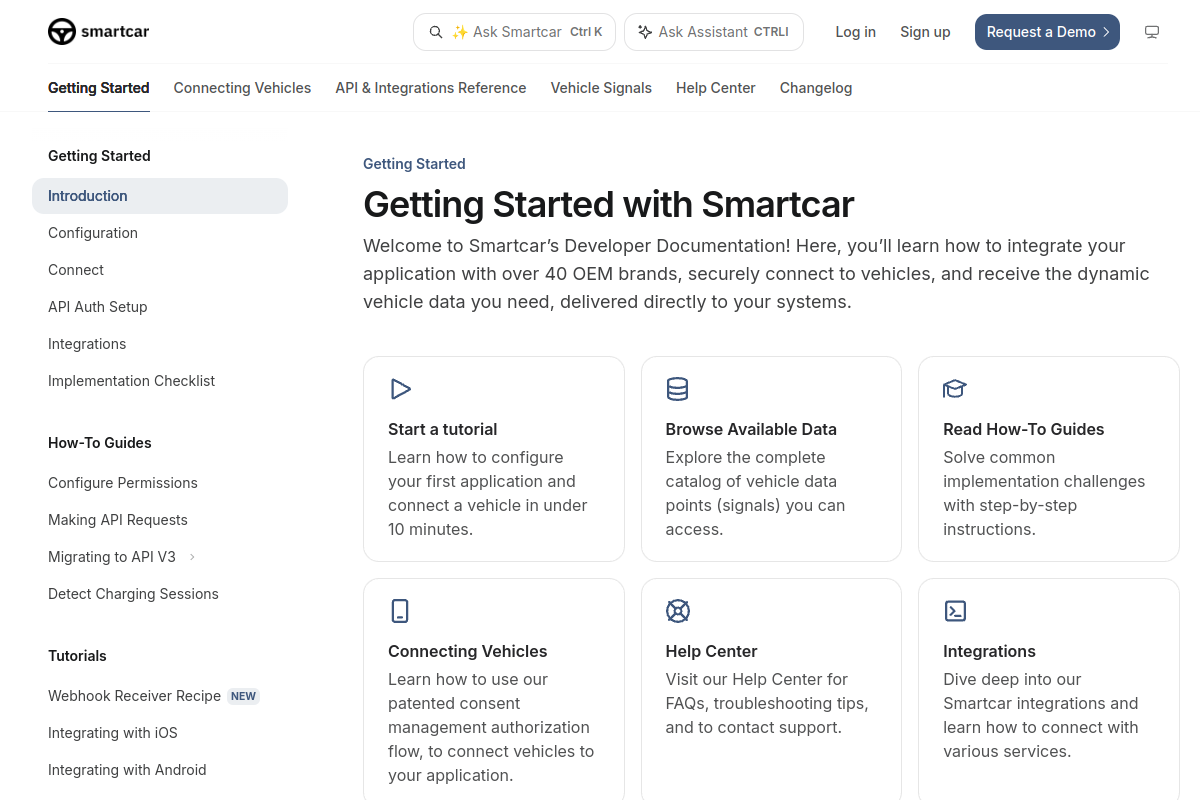This screenshot has height=800, width=1200.
Task: Expand the Migrating to API V3 chevron
Action: click(192, 557)
